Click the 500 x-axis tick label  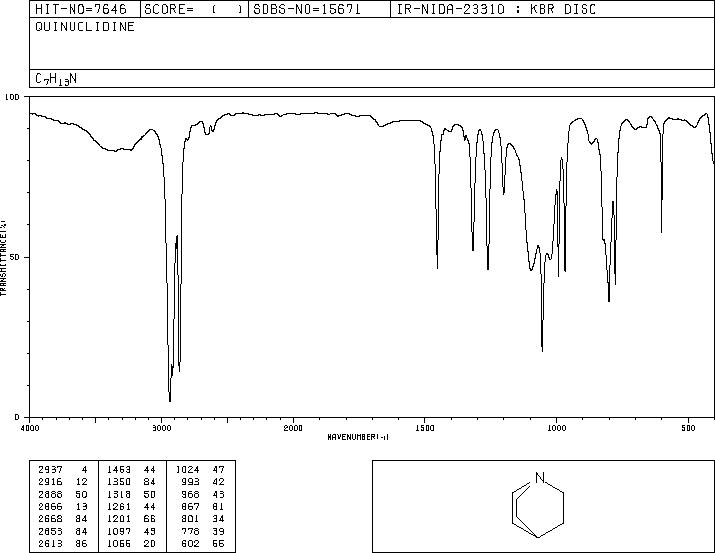tap(688, 428)
